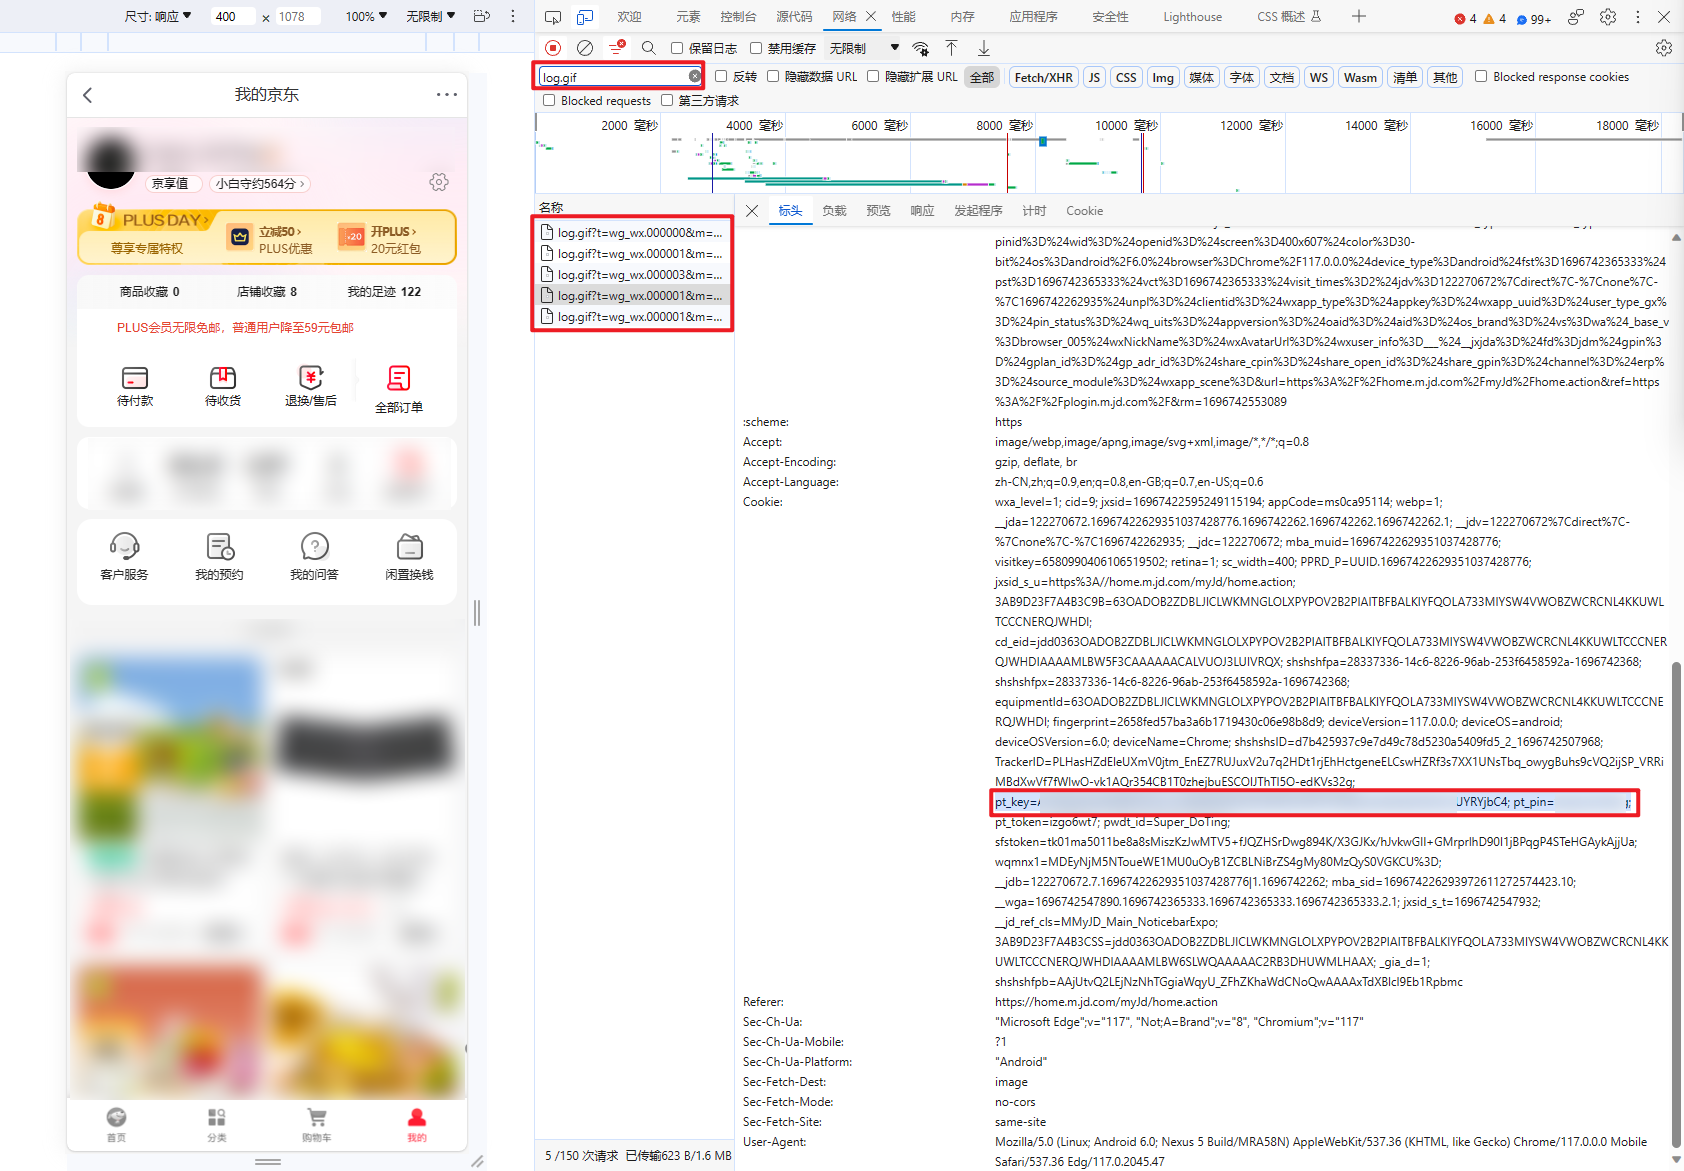1684x1171 pixels.
Task: Enable the 保留日志 checkbox
Action: pos(677,48)
